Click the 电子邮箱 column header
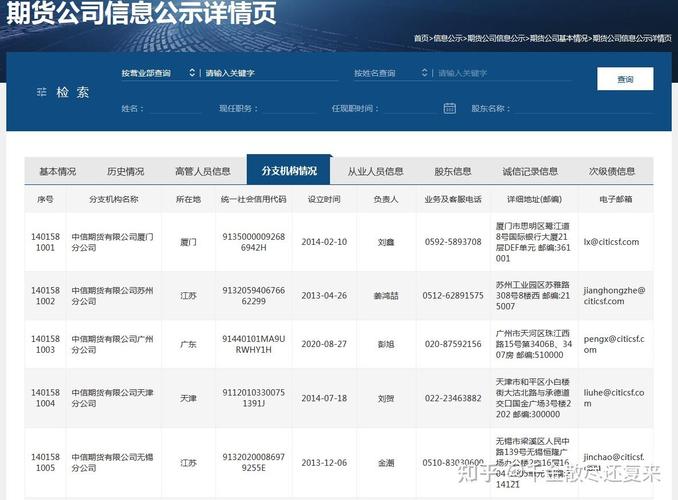The width and height of the screenshot is (678, 500). 616,199
